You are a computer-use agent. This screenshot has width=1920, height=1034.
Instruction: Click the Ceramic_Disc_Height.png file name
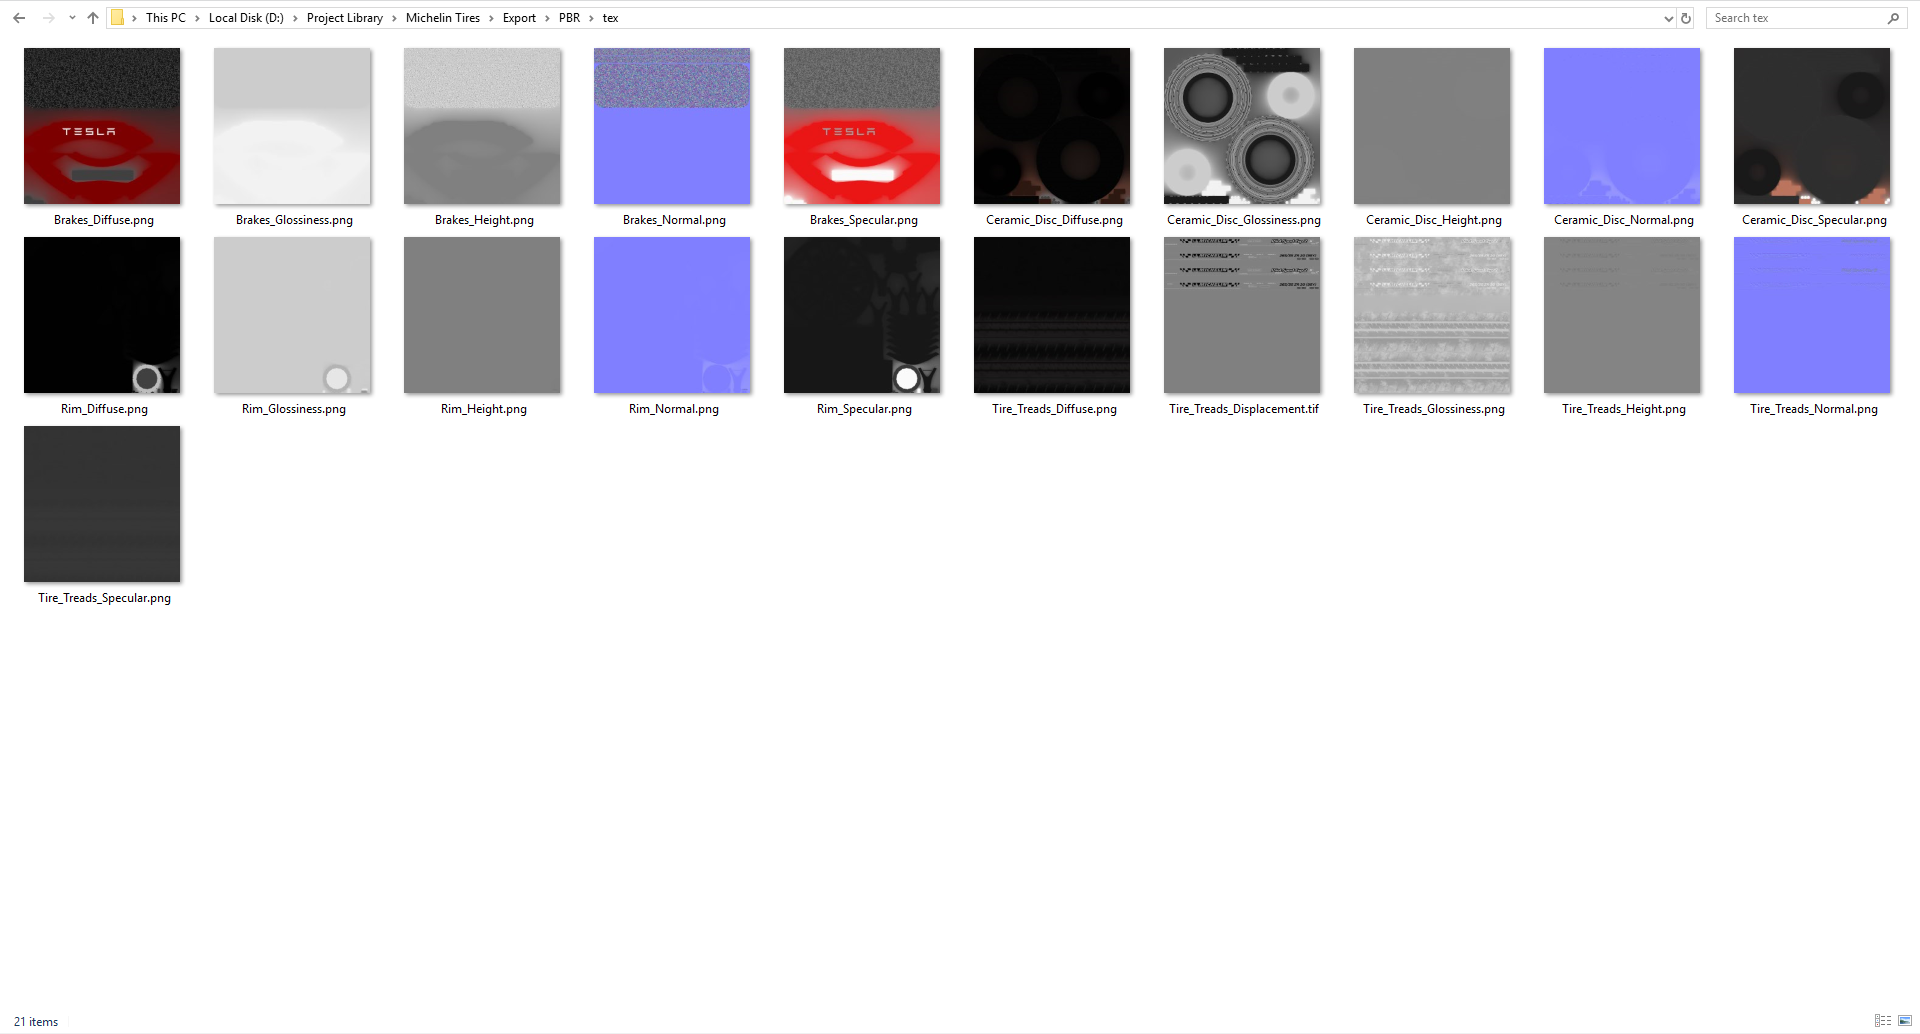pos(1434,220)
